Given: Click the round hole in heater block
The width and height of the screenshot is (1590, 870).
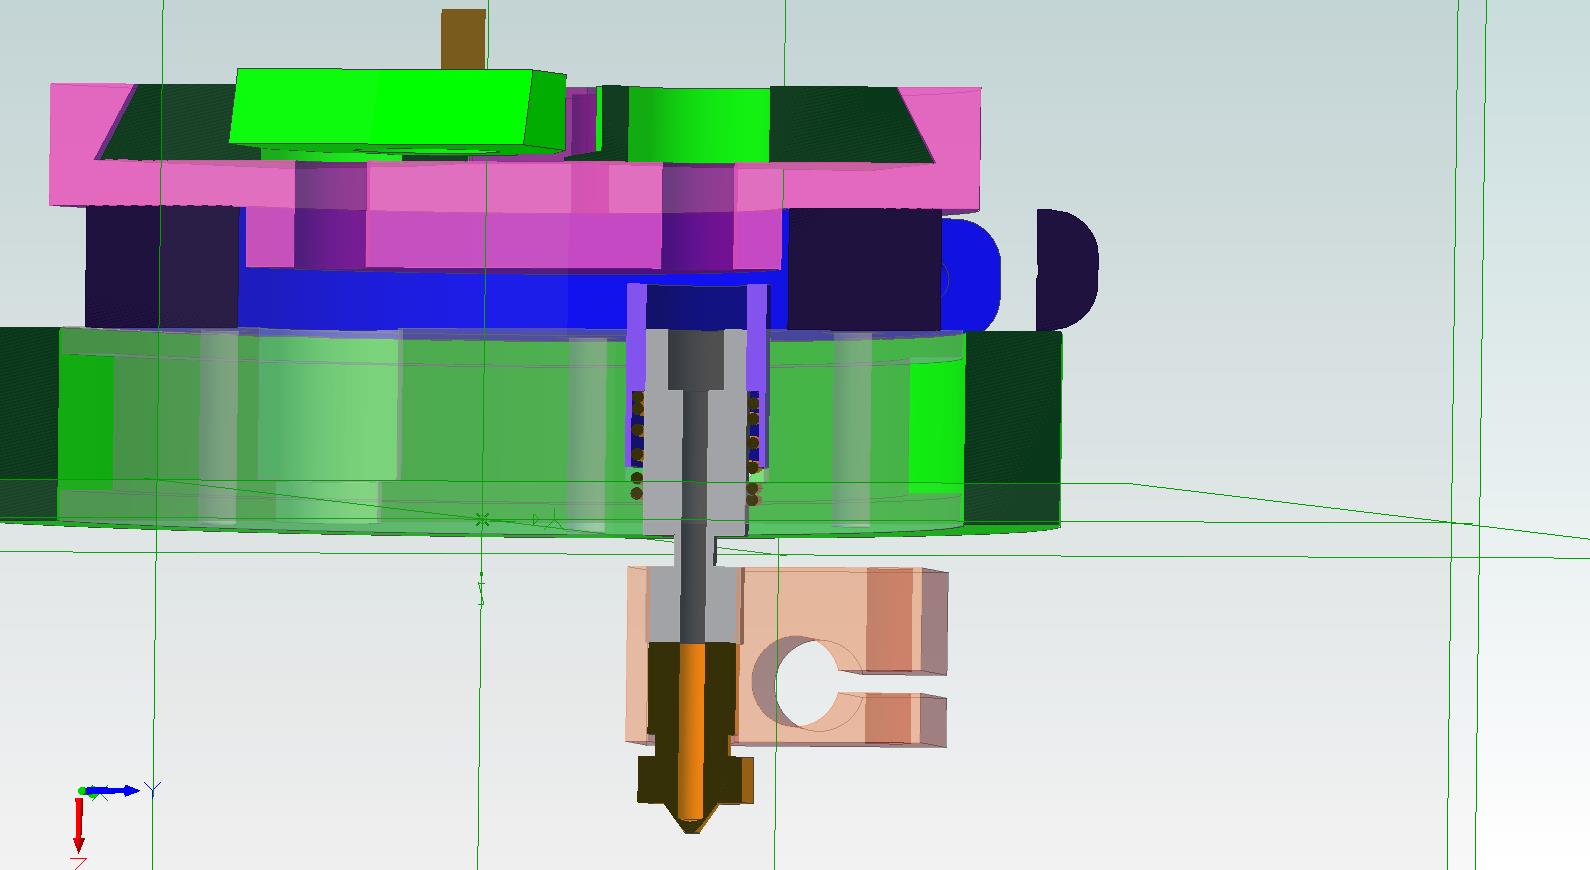Looking at the screenshot, I should tap(808, 686).
